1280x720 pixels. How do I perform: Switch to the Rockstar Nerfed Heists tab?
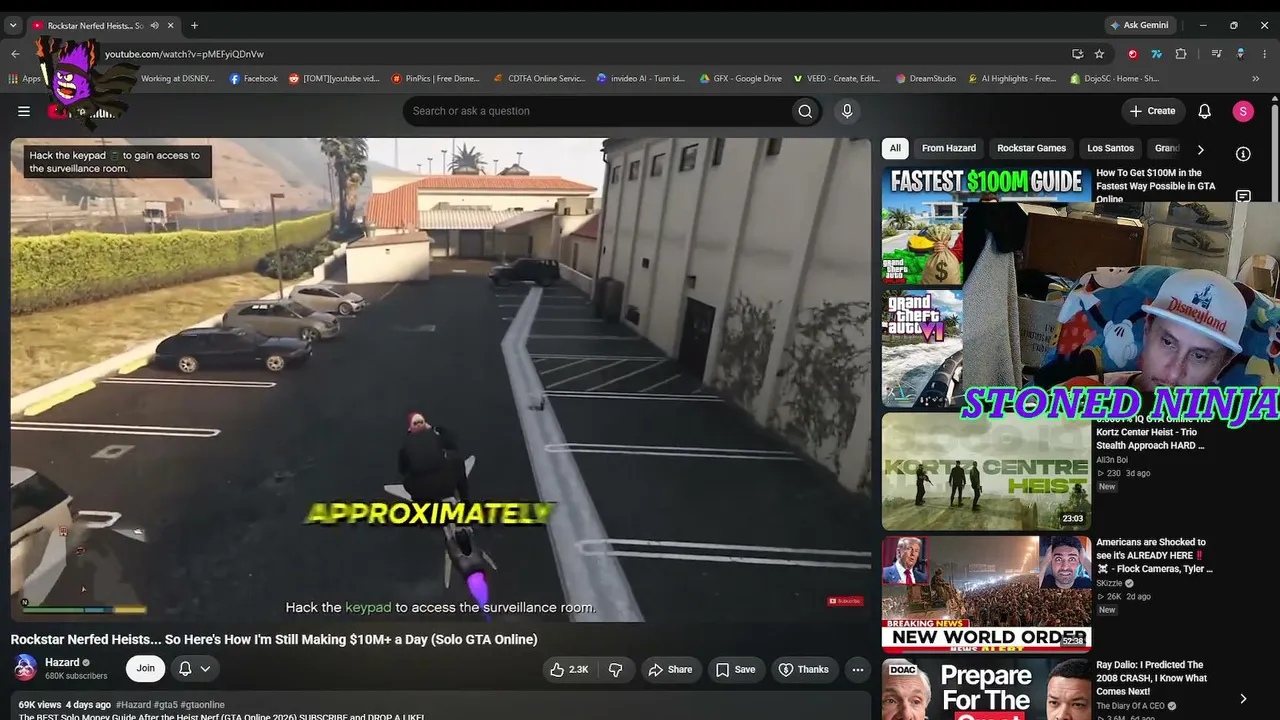coord(95,25)
